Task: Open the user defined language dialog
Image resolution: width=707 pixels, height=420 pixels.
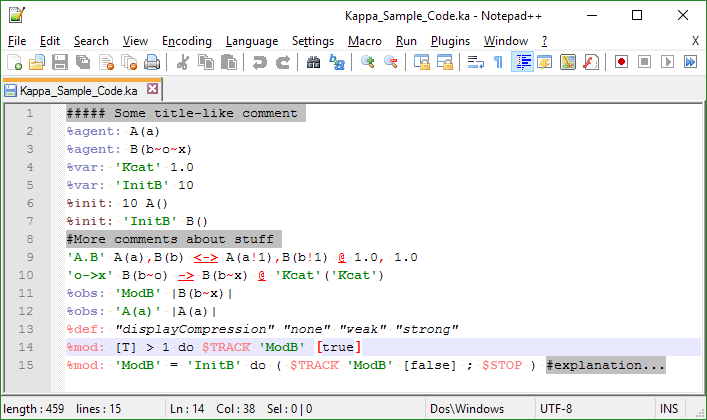Action: click(545, 62)
